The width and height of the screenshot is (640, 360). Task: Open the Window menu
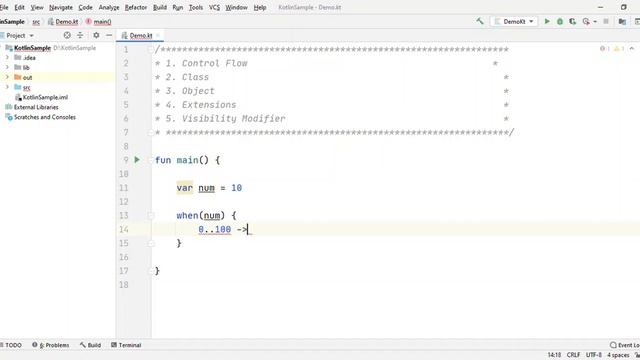(236, 7)
